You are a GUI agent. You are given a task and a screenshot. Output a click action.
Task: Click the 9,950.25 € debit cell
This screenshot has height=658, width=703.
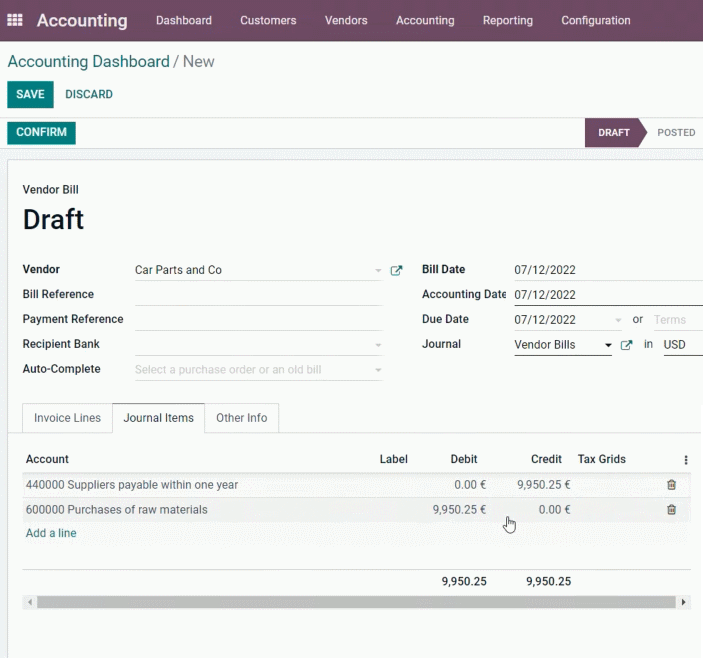(459, 510)
